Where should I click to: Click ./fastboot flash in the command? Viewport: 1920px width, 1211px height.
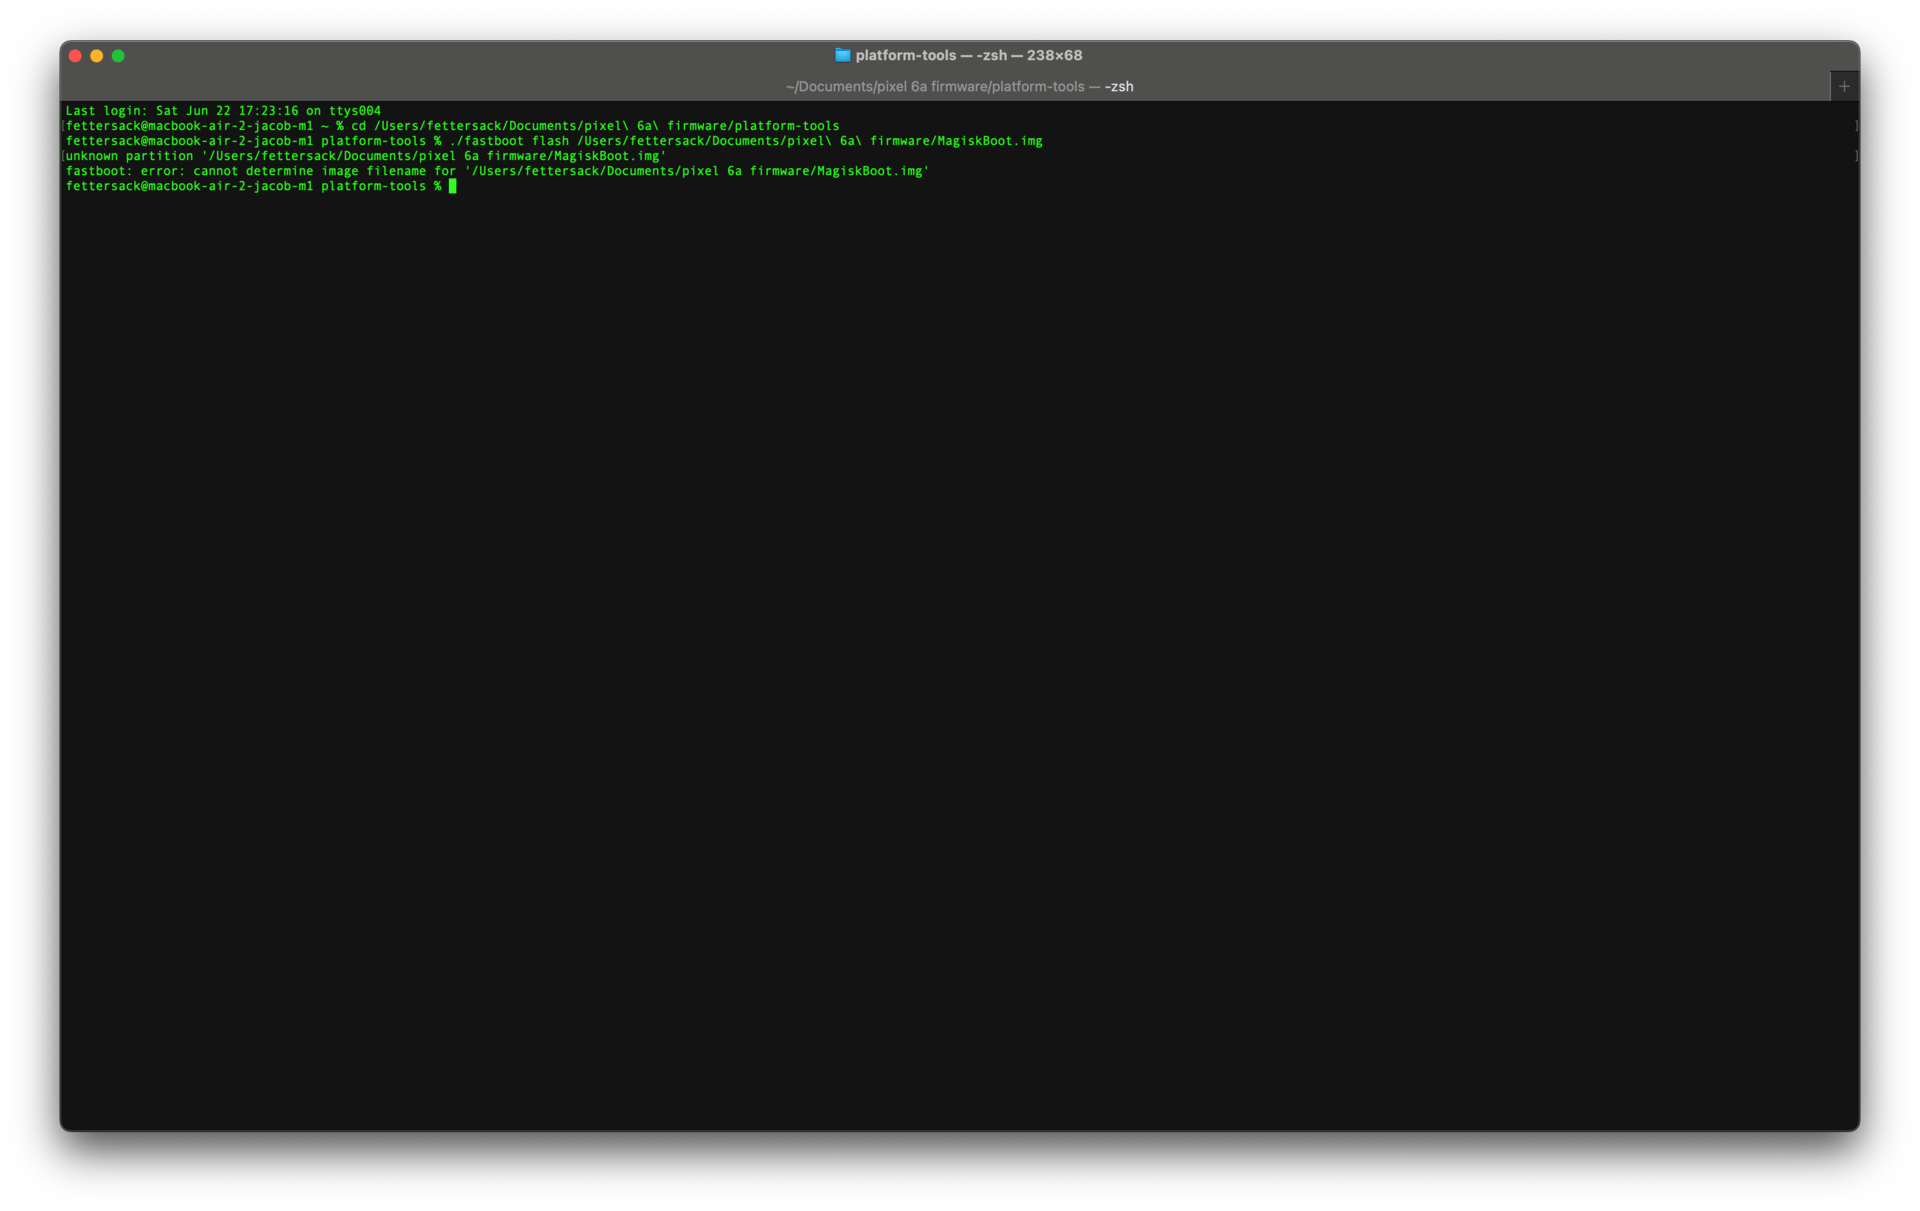point(508,141)
